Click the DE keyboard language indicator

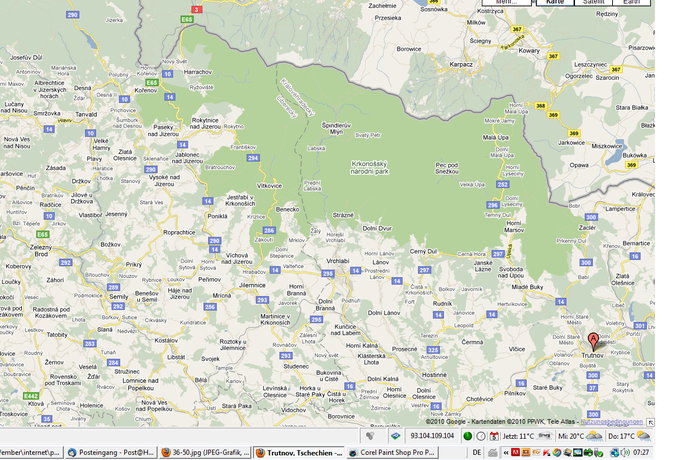click(477, 452)
